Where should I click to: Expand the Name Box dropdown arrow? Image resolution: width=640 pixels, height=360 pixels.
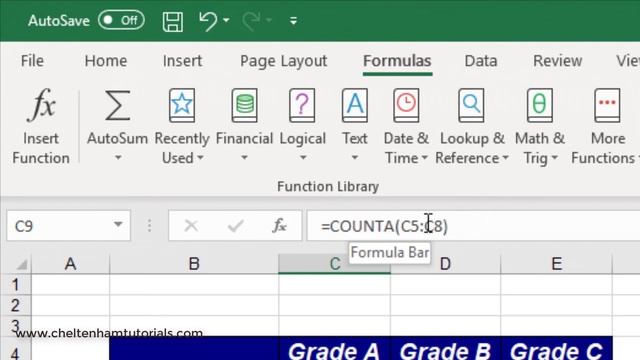coord(118,225)
